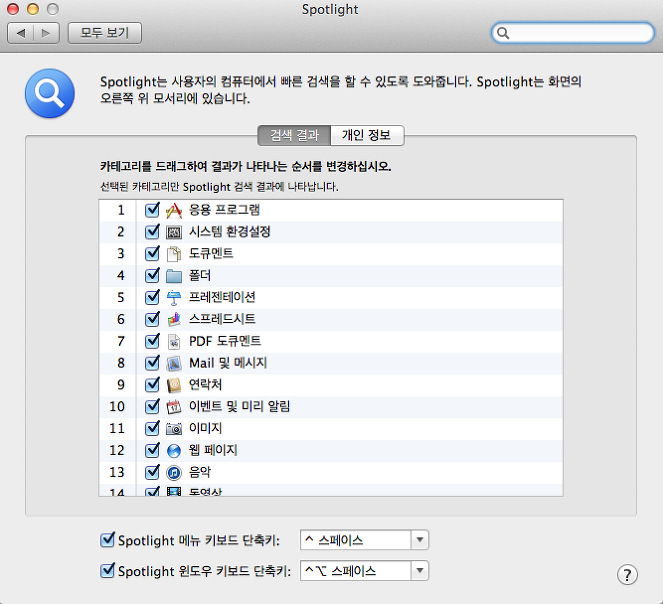The height and width of the screenshot is (604, 663).
Task: Click the Spotlight window title text
Action: pos(330,9)
